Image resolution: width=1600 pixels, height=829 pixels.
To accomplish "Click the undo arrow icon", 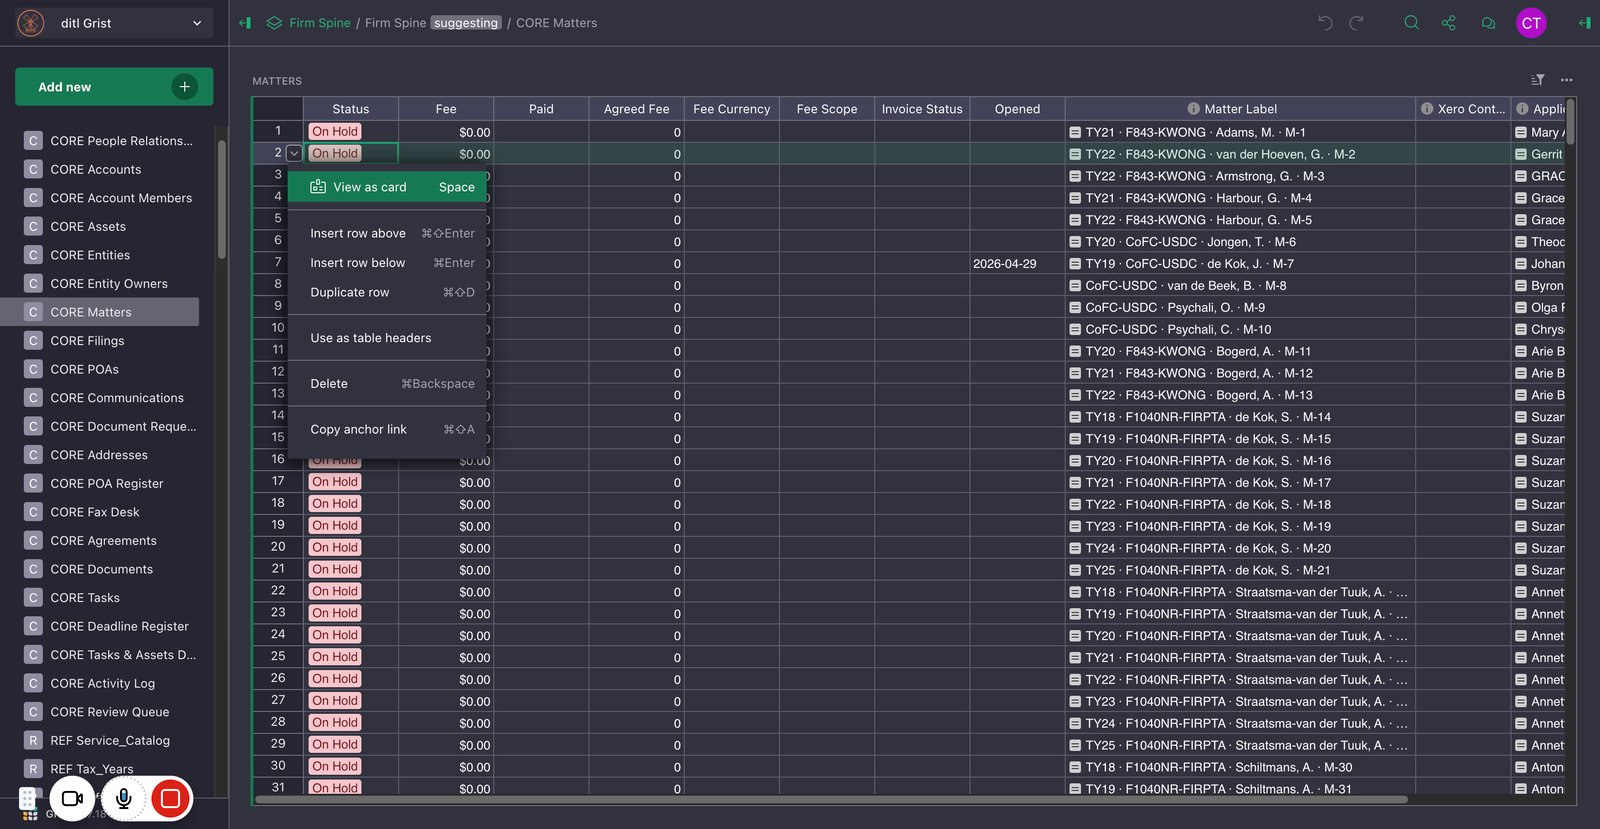I will click(1325, 23).
